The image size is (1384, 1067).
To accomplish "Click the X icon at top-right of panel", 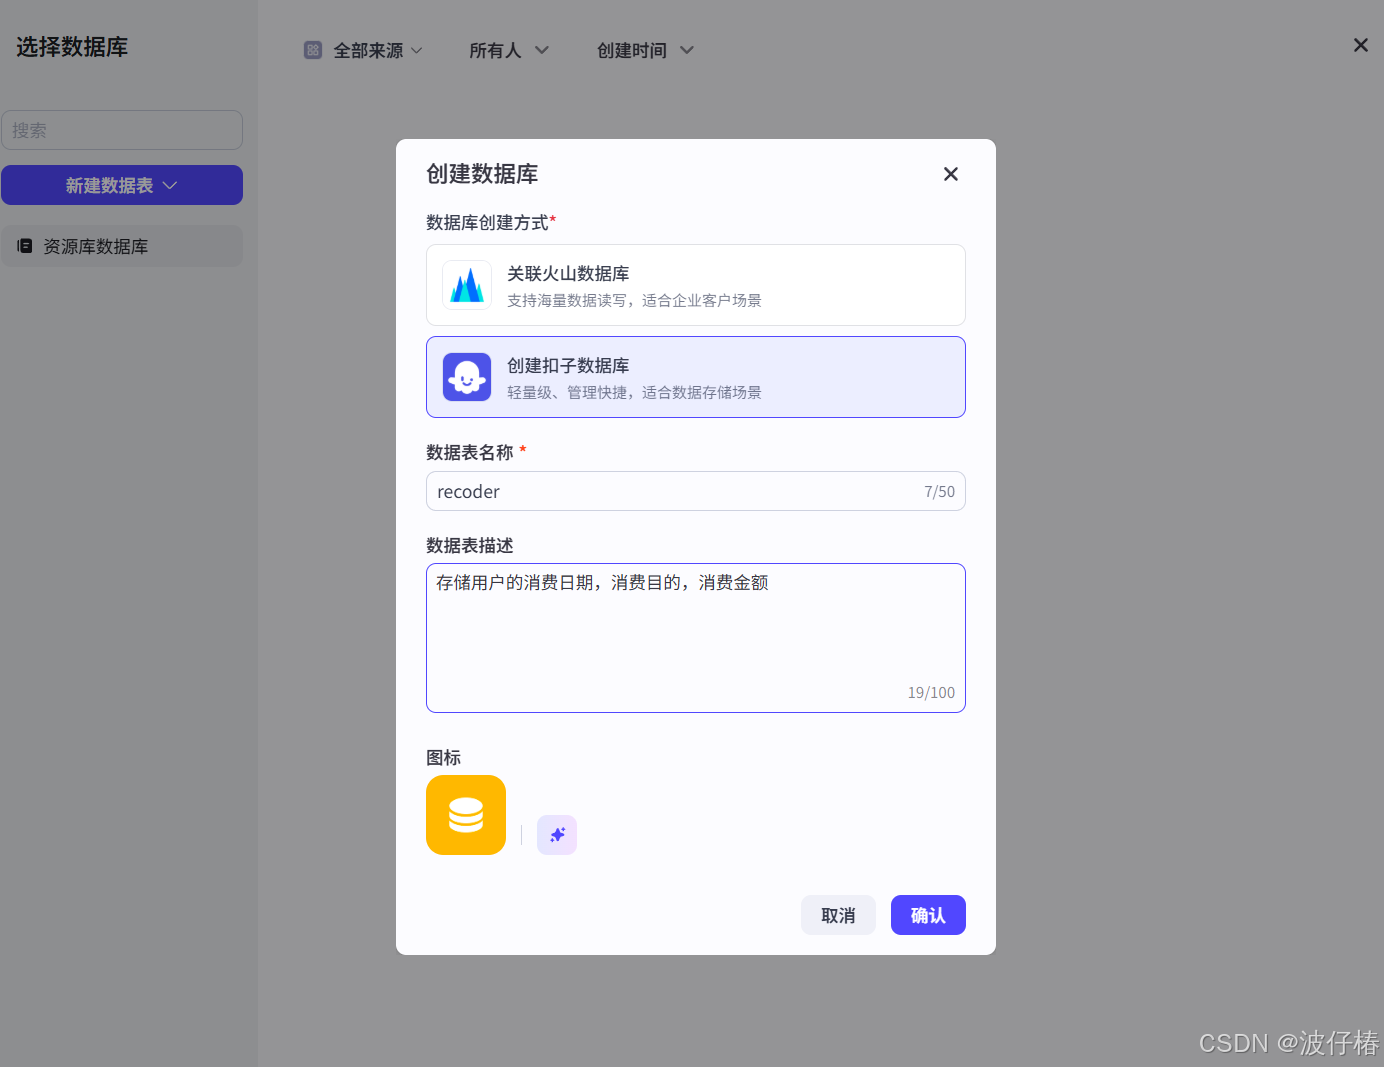I will (x=1360, y=44).
